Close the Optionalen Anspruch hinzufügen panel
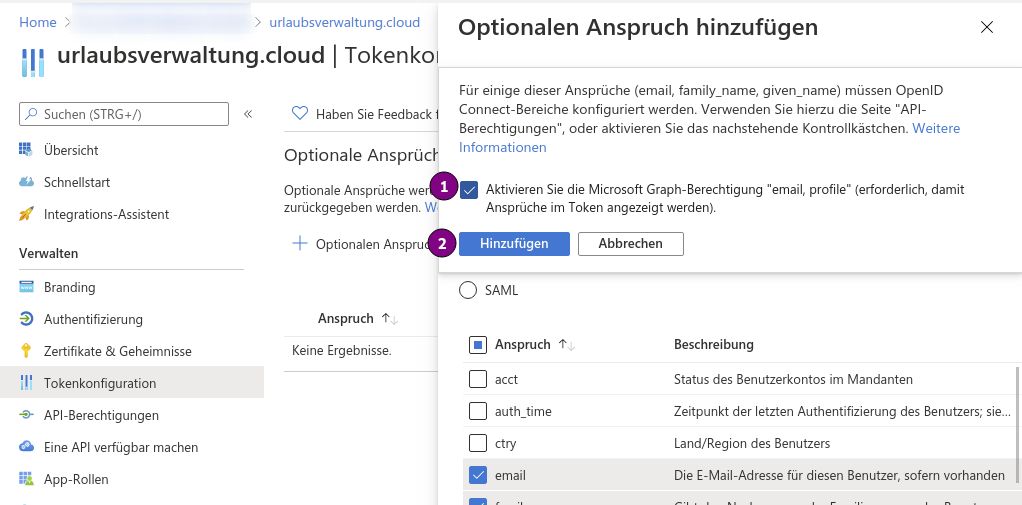Viewport: 1022px width, 505px height. (x=987, y=27)
